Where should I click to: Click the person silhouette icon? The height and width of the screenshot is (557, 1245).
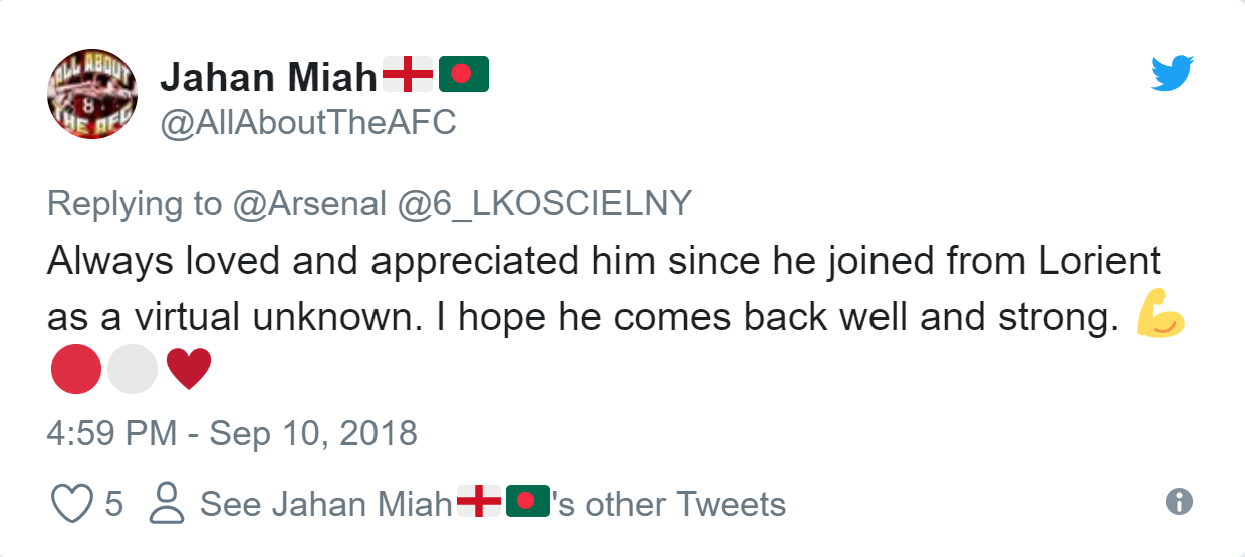point(166,503)
